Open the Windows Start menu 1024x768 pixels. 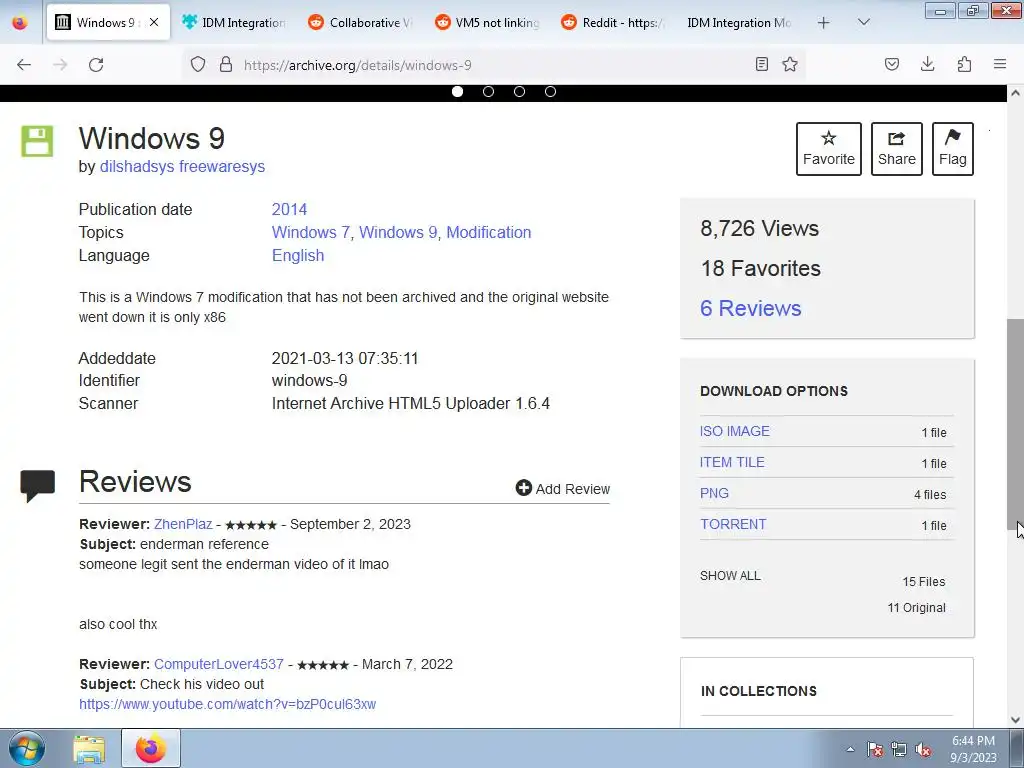(x=27, y=748)
